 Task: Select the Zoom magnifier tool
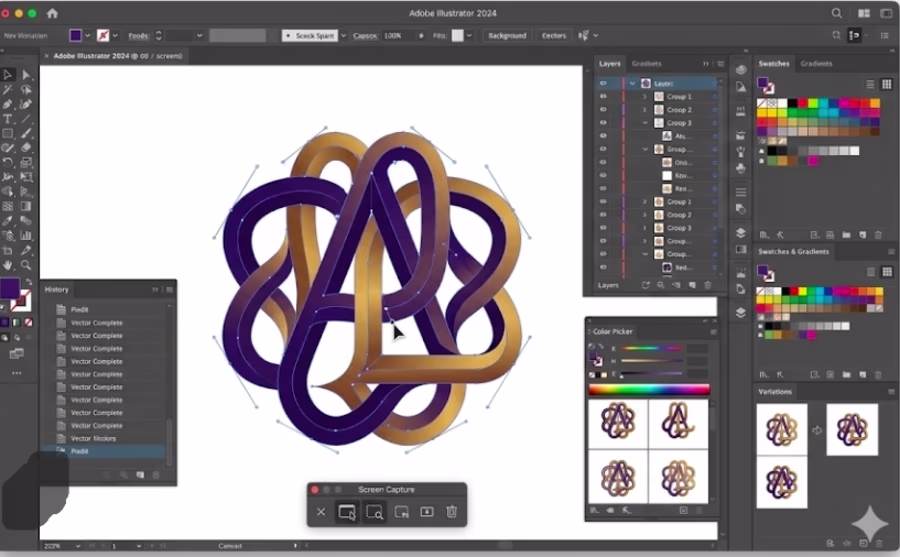[26, 265]
